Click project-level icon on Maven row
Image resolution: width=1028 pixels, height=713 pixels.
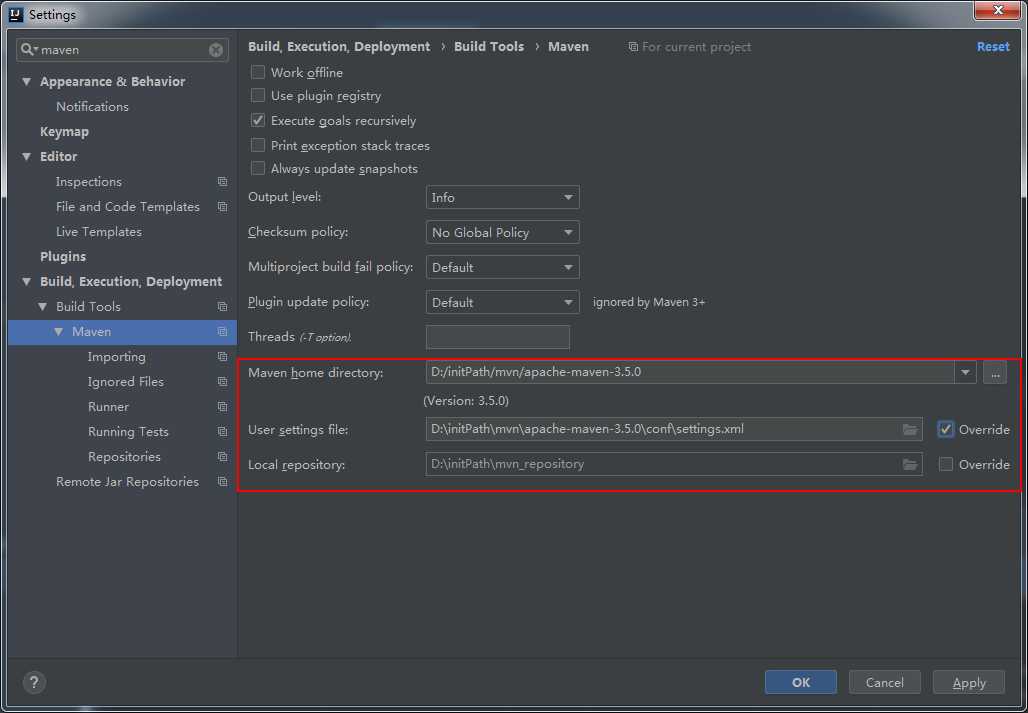pyautogui.click(x=222, y=332)
